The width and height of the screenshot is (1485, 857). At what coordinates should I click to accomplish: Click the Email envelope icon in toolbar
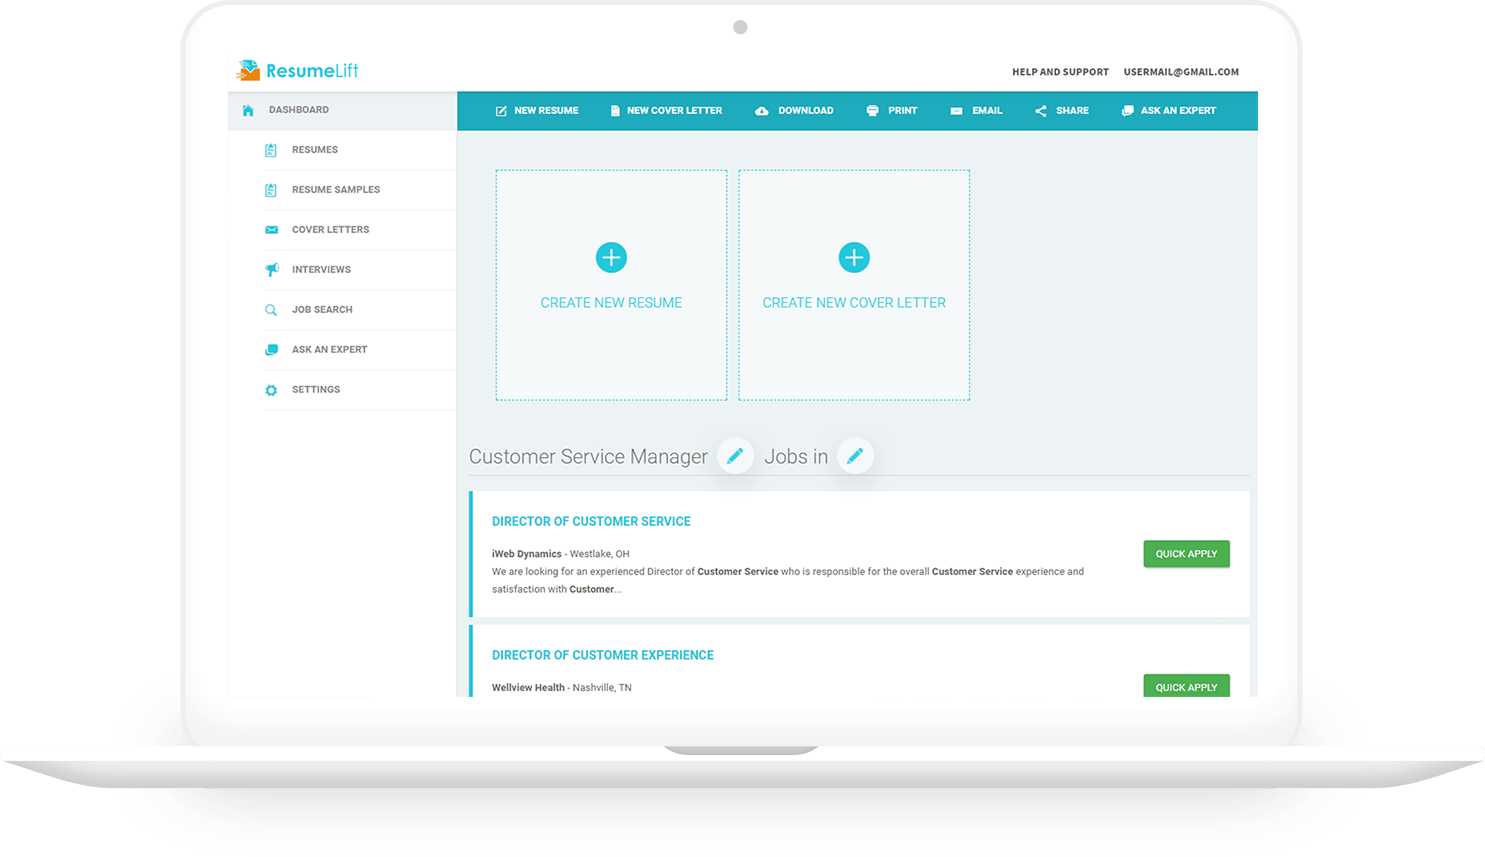(x=956, y=111)
